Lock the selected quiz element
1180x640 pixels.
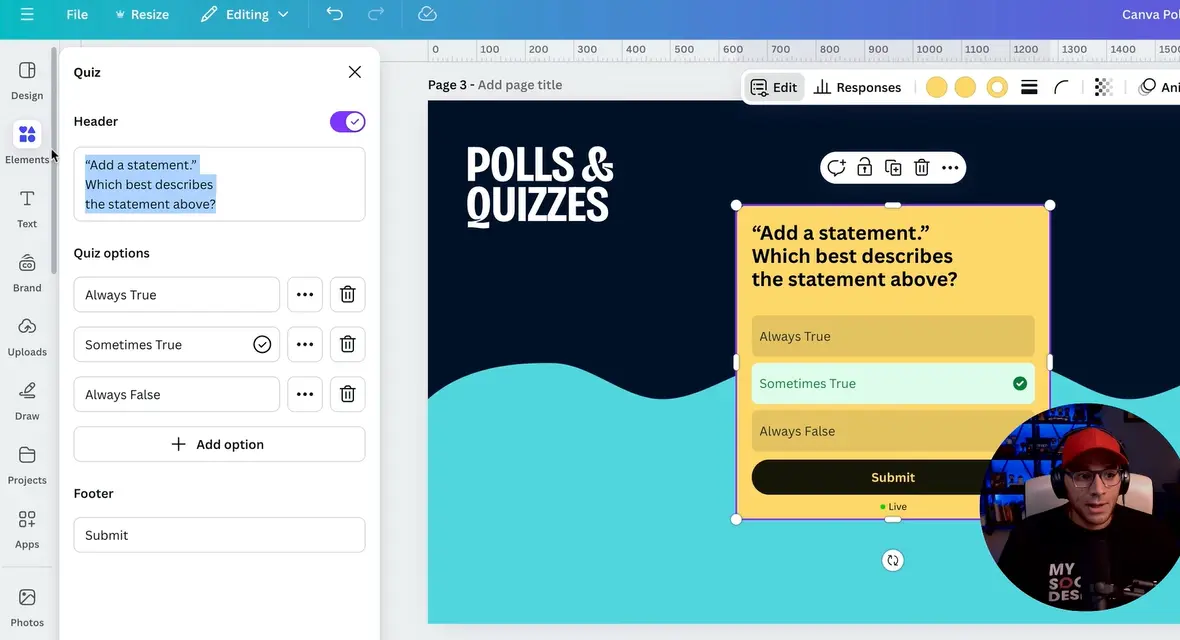(864, 168)
